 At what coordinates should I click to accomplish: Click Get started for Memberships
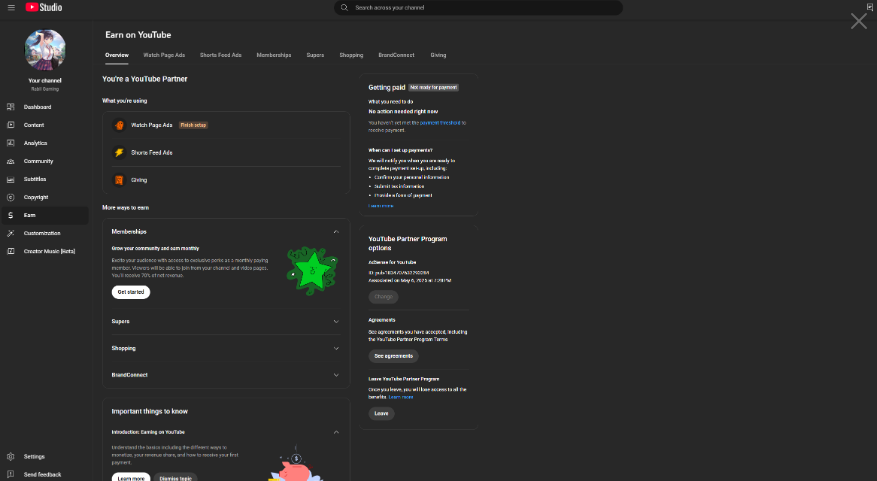pyautogui.click(x=131, y=292)
